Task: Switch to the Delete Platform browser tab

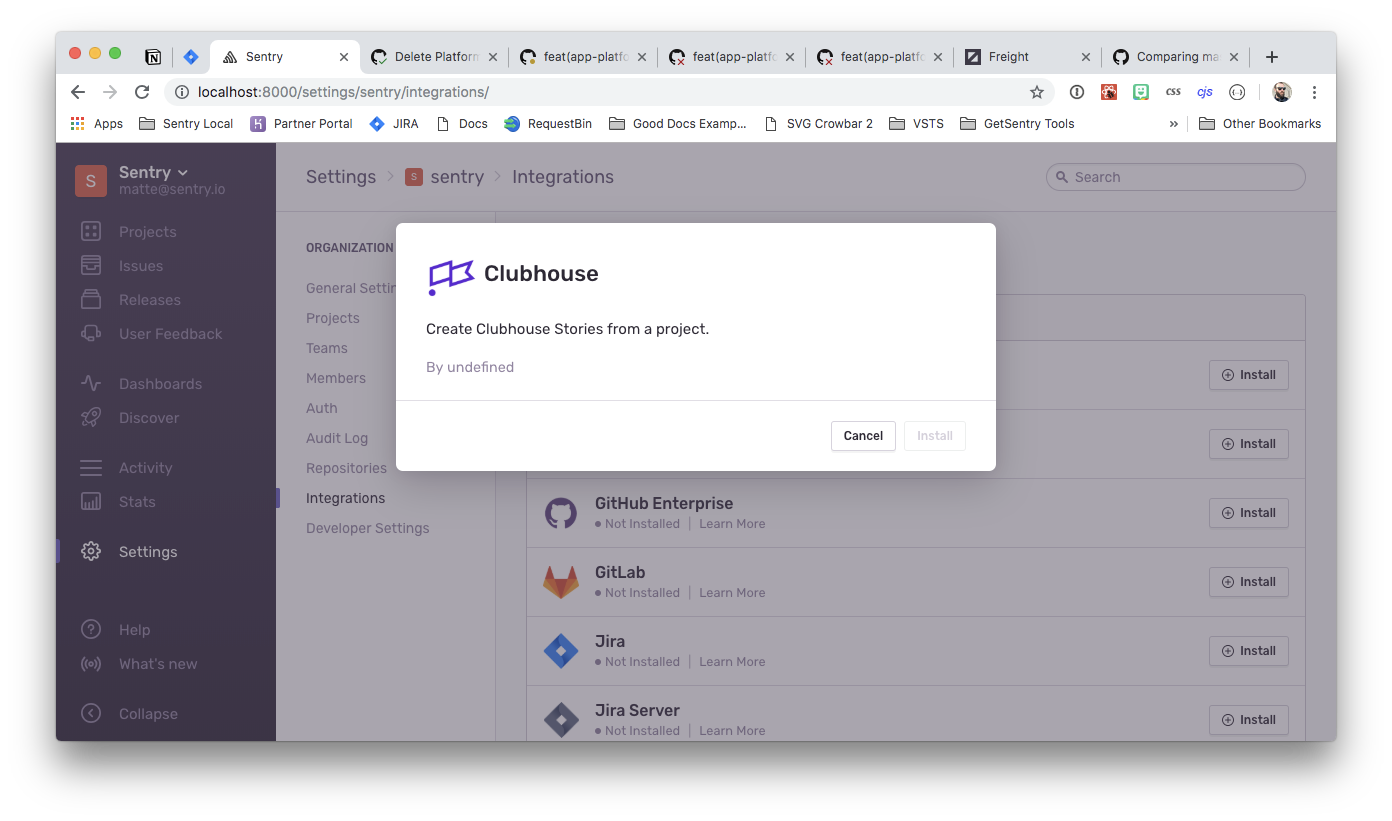Action: click(434, 57)
